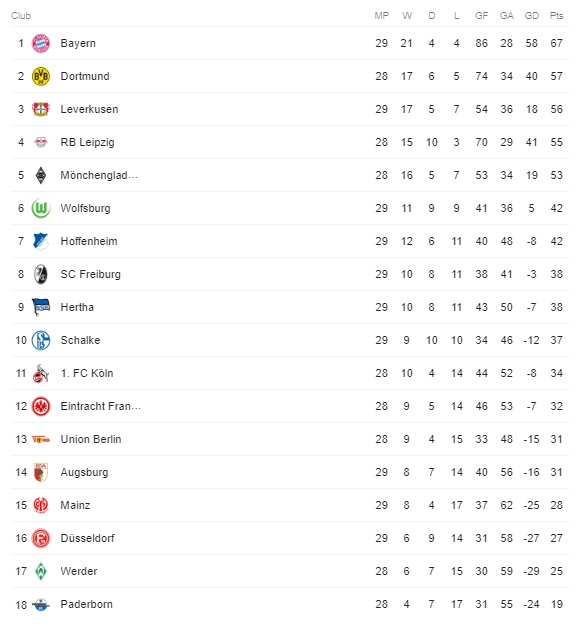The width and height of the screenshot is (576, 632).
Task: Open the Hoffenheim crest icon
Action: pyautogui.click(x=41, y=241)
